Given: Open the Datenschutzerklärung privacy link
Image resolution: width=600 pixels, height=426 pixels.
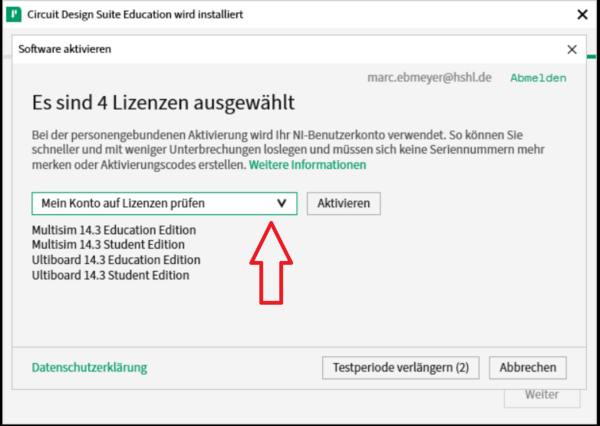Looking at the screenshot, I should point(89,367).
